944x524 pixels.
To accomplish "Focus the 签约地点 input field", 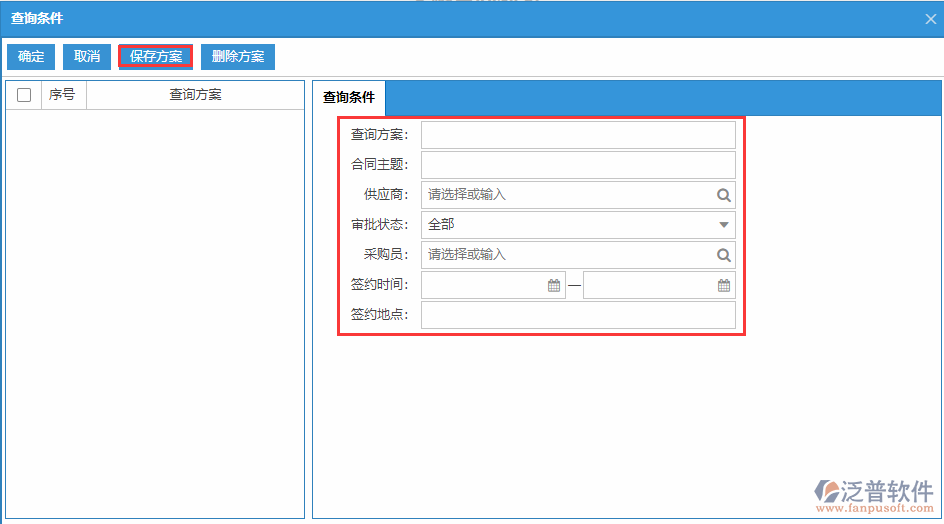I will pyautogui.click(x=578, y=315).
